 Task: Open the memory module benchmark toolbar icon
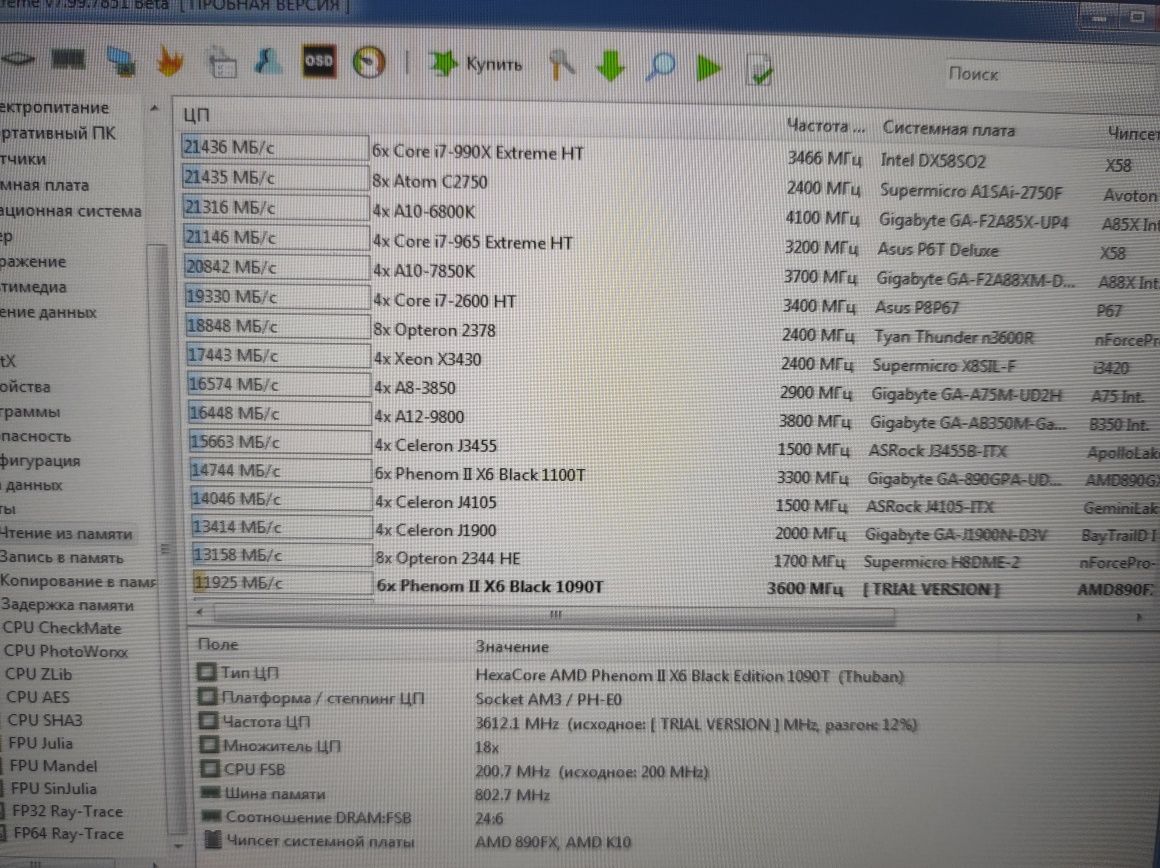(68, 59)
